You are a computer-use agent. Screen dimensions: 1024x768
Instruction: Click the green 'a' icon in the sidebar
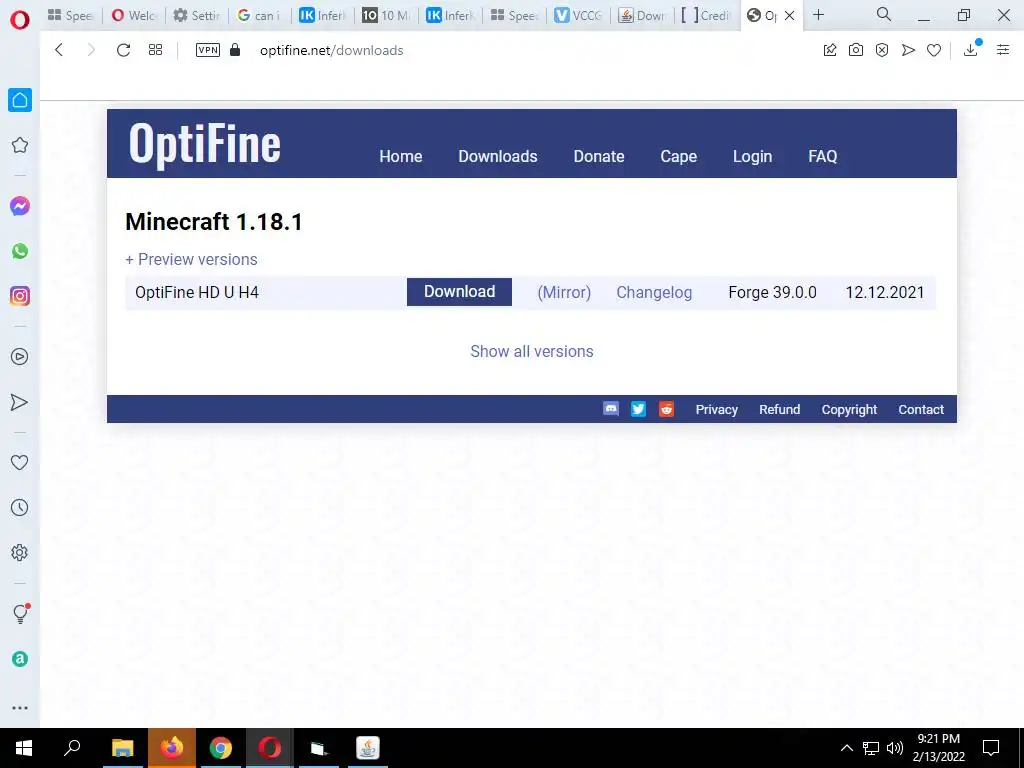(20, 659)
